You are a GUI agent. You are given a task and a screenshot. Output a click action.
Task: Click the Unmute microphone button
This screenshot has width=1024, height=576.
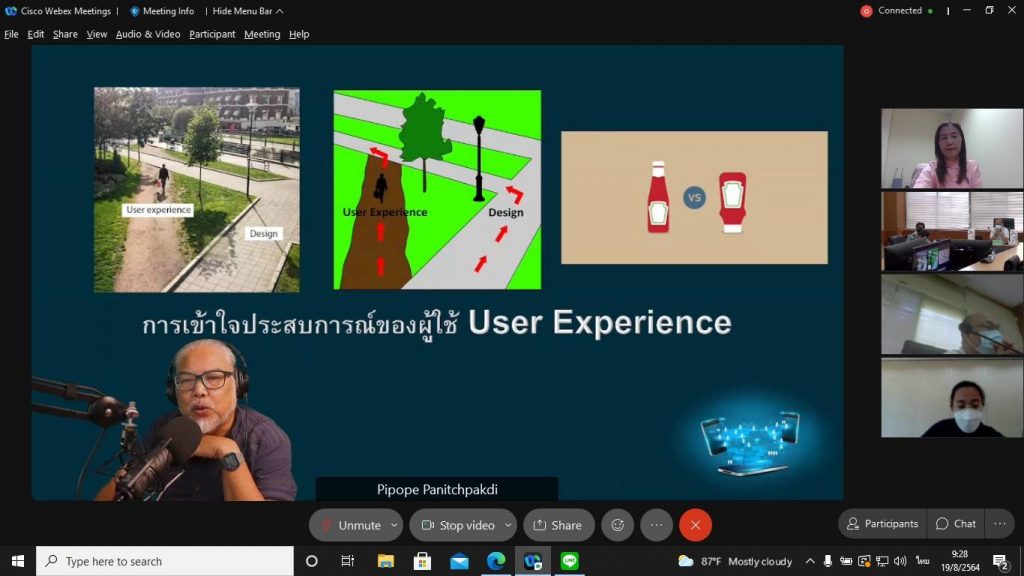[350, 525]
